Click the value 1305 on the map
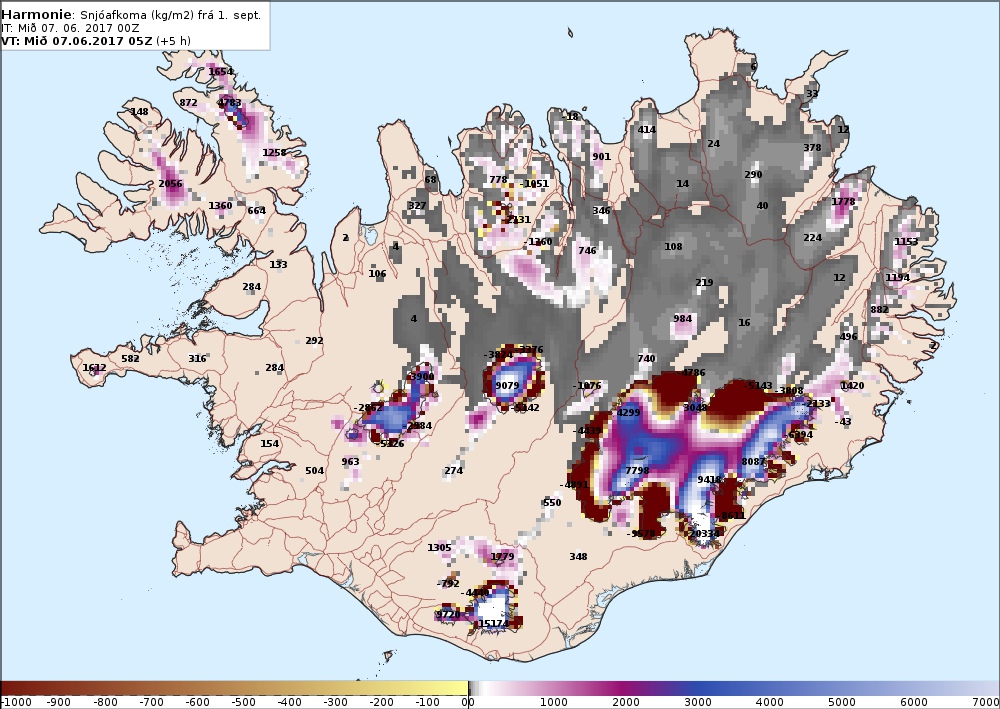 pyautogui.click(x=439, y=547)
